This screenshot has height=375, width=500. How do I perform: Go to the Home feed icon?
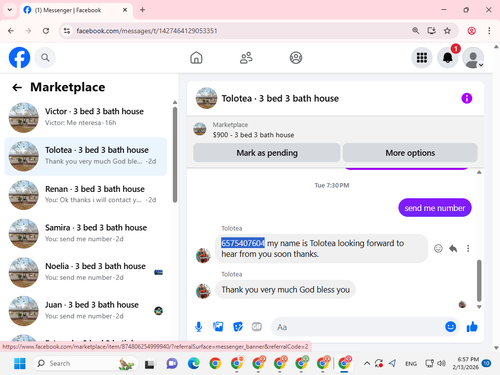pyautogui.click(x=196, y=58)
